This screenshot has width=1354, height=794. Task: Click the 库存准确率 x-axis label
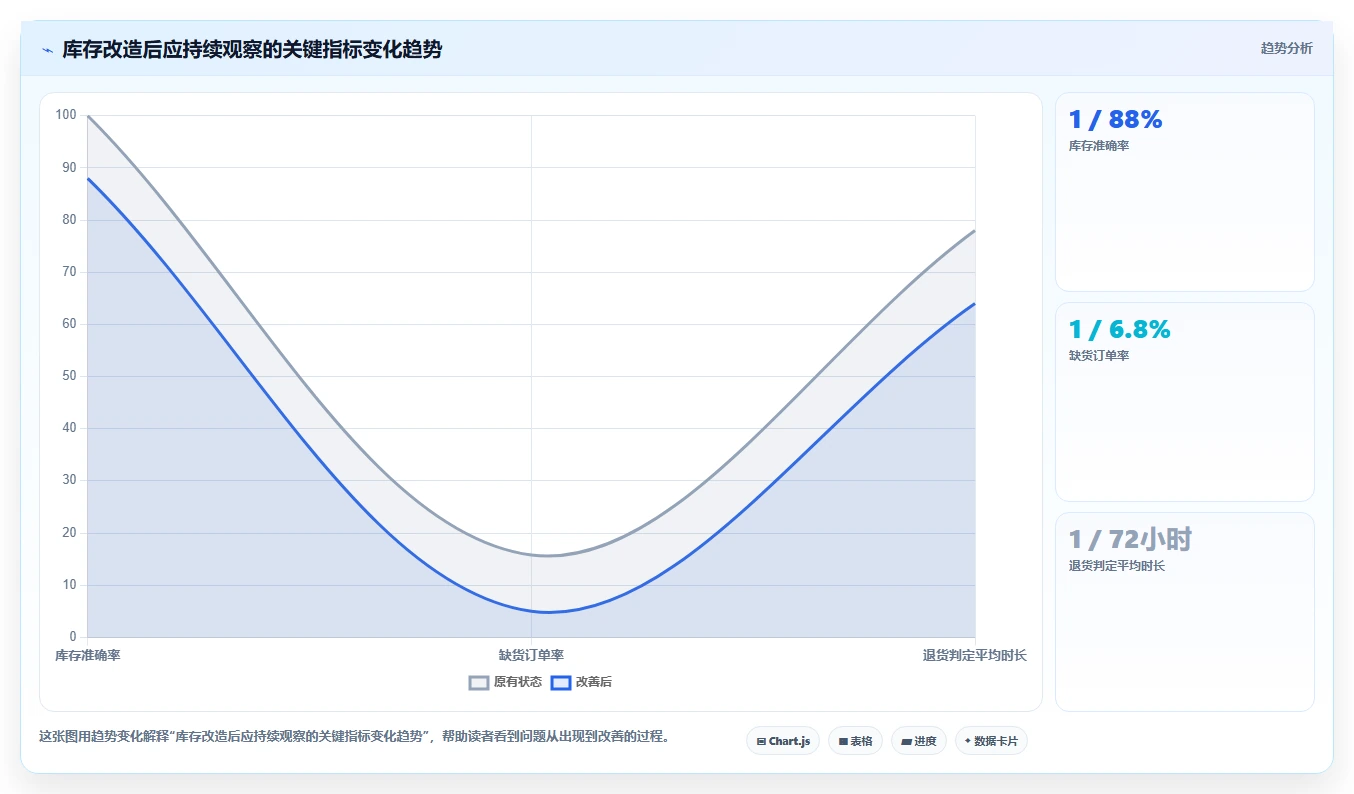[88, 655]
